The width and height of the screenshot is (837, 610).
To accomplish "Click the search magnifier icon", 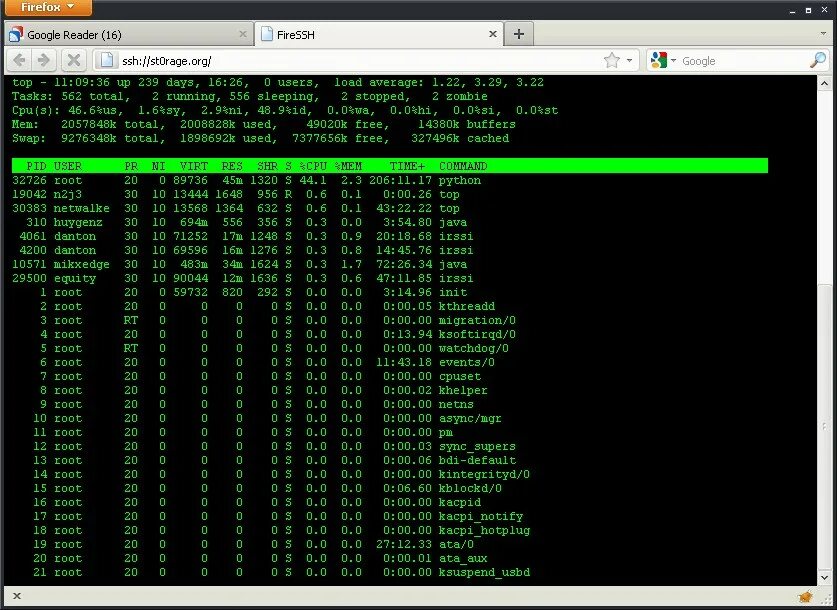I will tap(818, 60).
